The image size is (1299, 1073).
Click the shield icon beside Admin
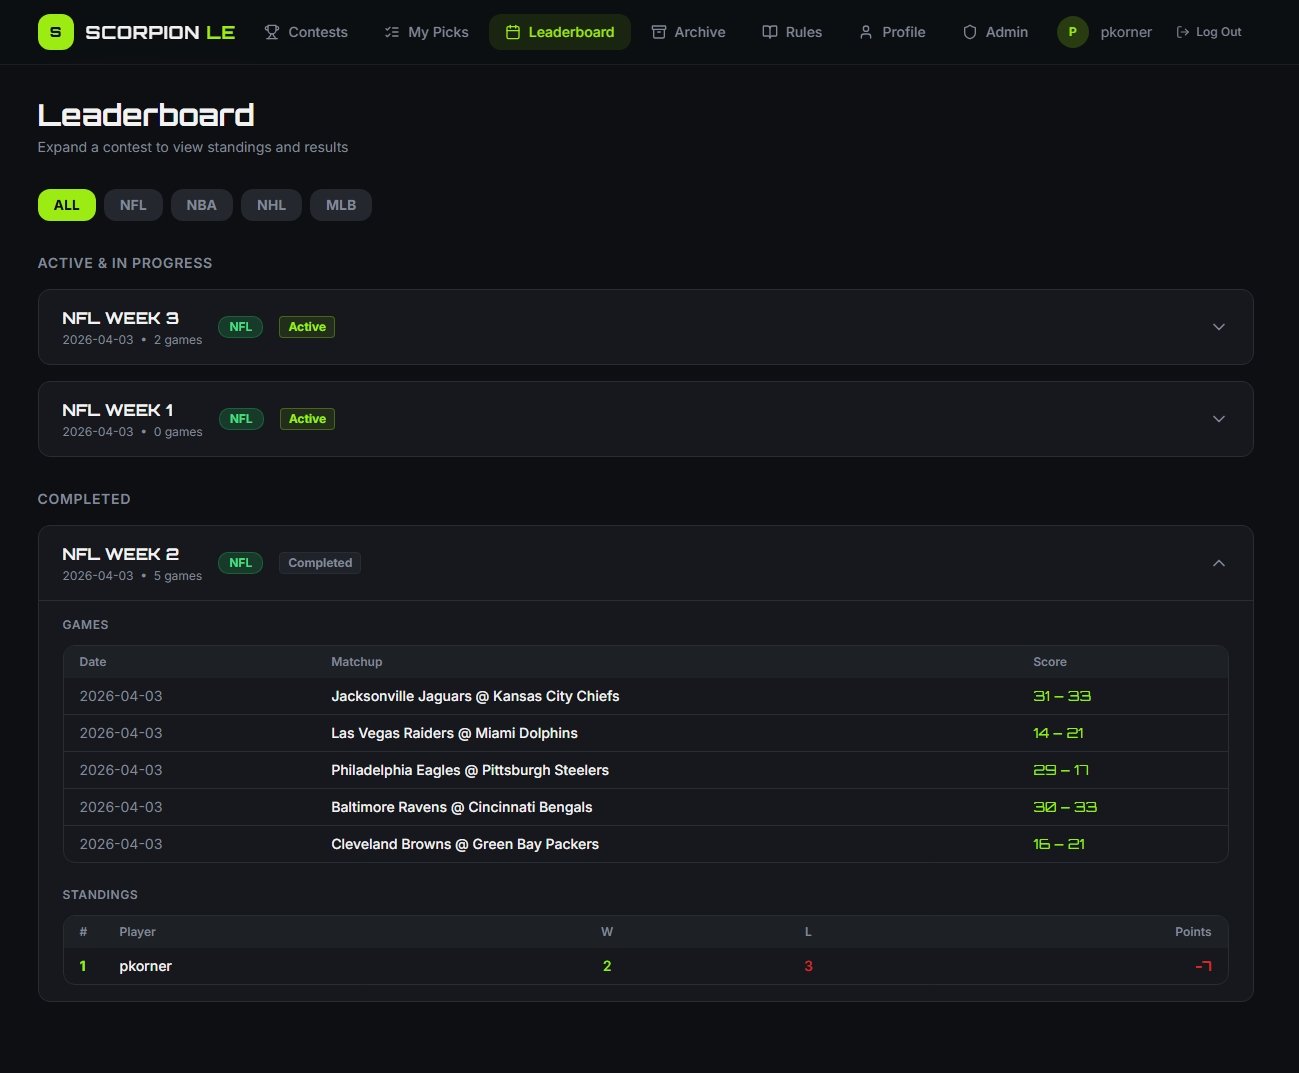coord(969,32)
